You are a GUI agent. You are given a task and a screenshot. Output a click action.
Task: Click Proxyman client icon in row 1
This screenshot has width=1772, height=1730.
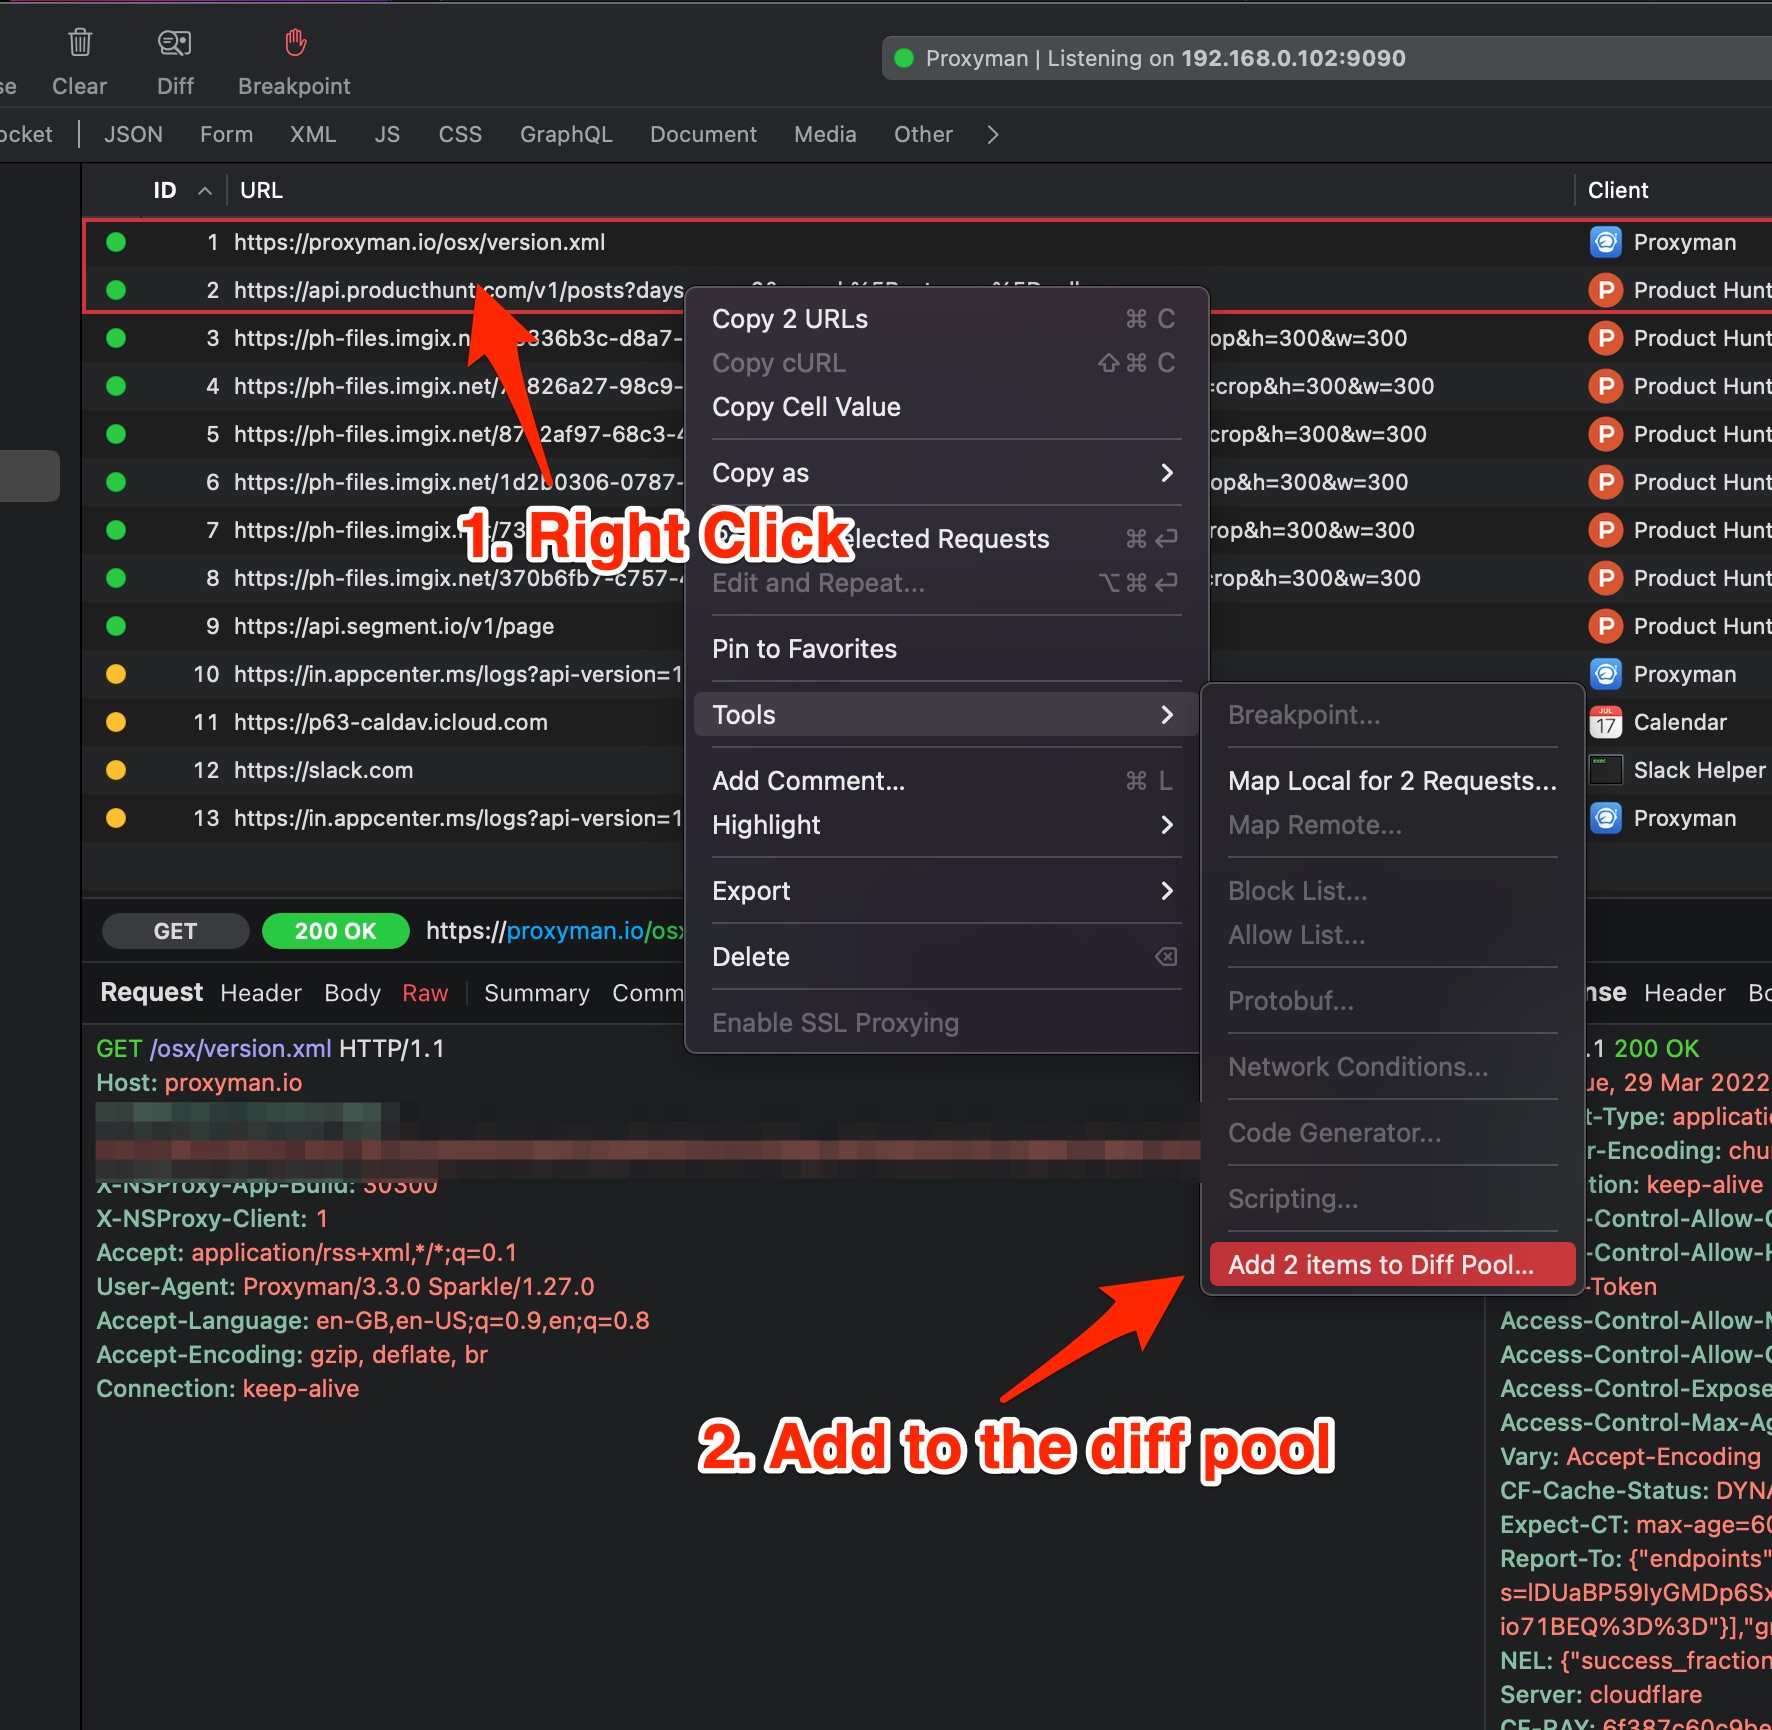[1605, 242]
